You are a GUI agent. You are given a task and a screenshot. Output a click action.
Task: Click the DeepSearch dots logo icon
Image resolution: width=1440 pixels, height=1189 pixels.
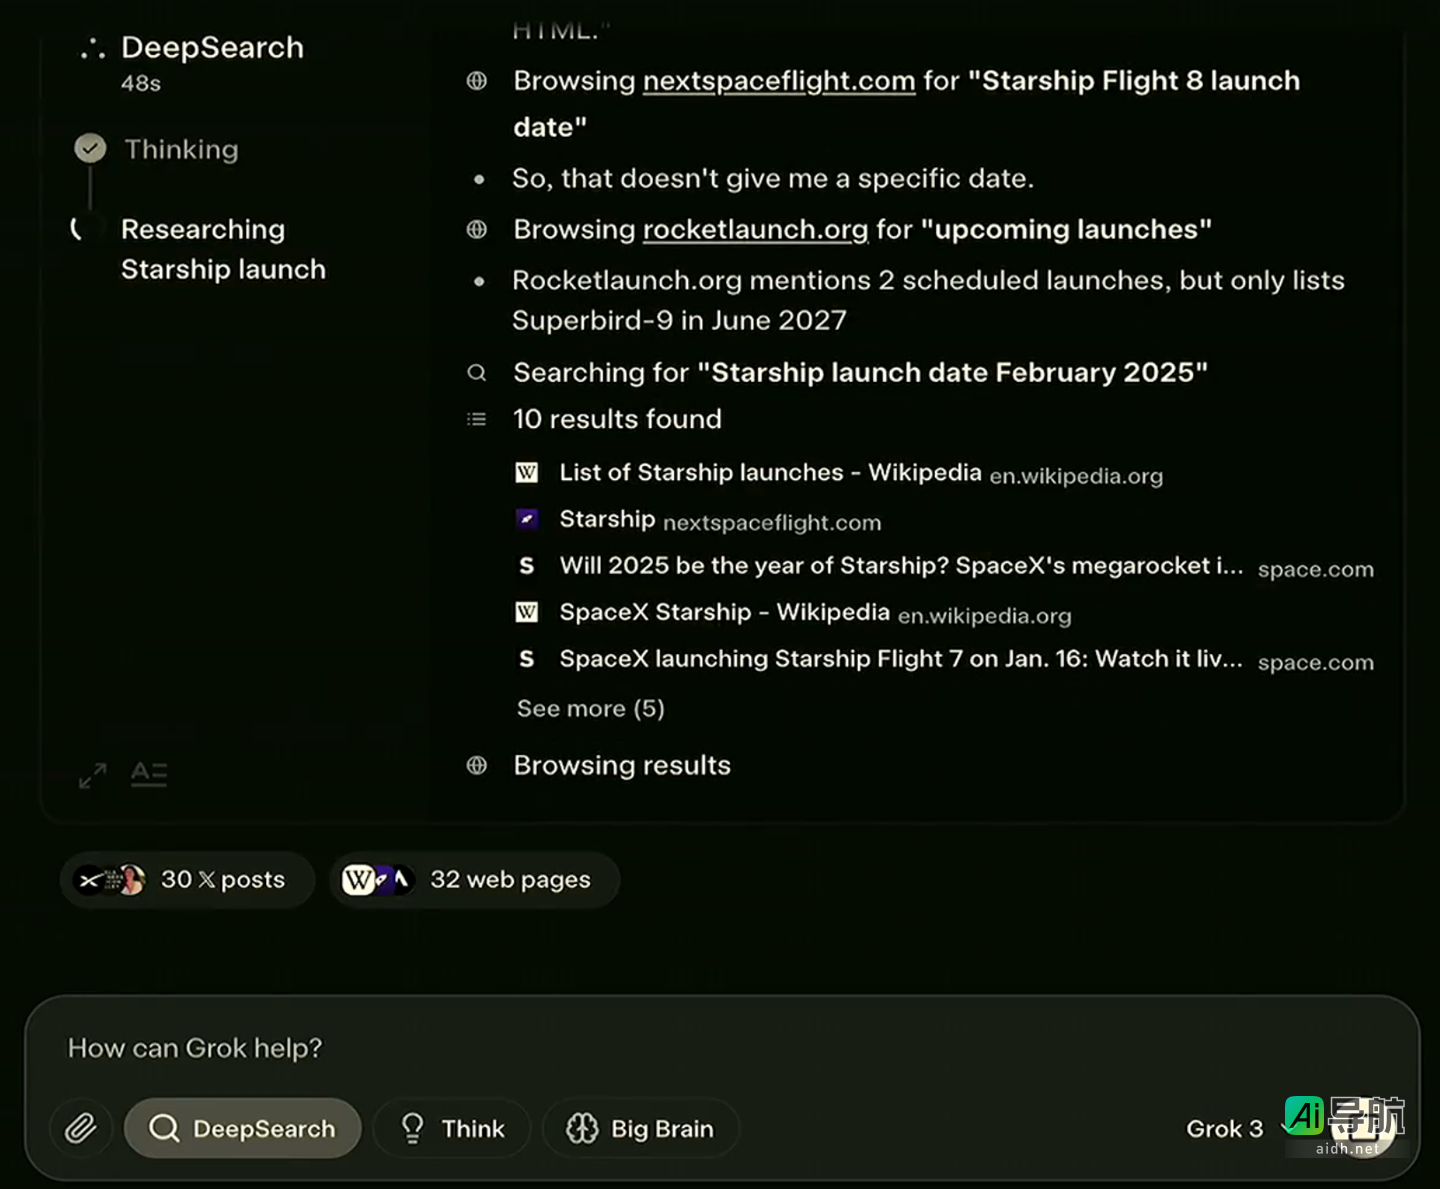tap(93, 49)
